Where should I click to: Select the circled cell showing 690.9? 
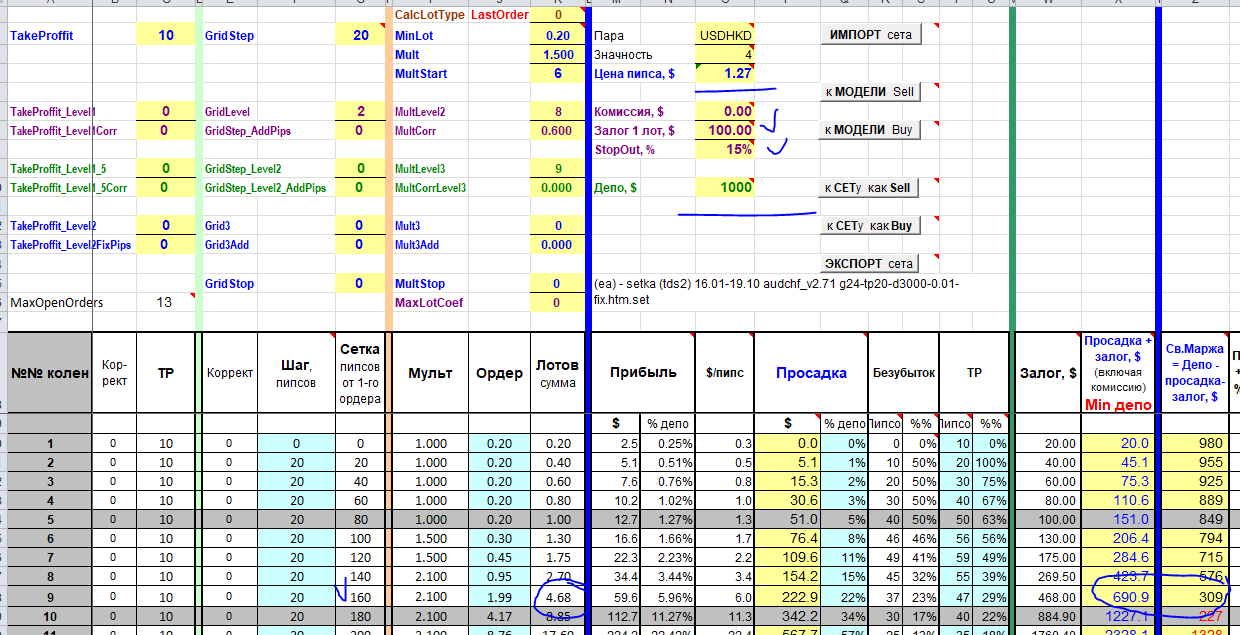click(x=1119, y=596)
